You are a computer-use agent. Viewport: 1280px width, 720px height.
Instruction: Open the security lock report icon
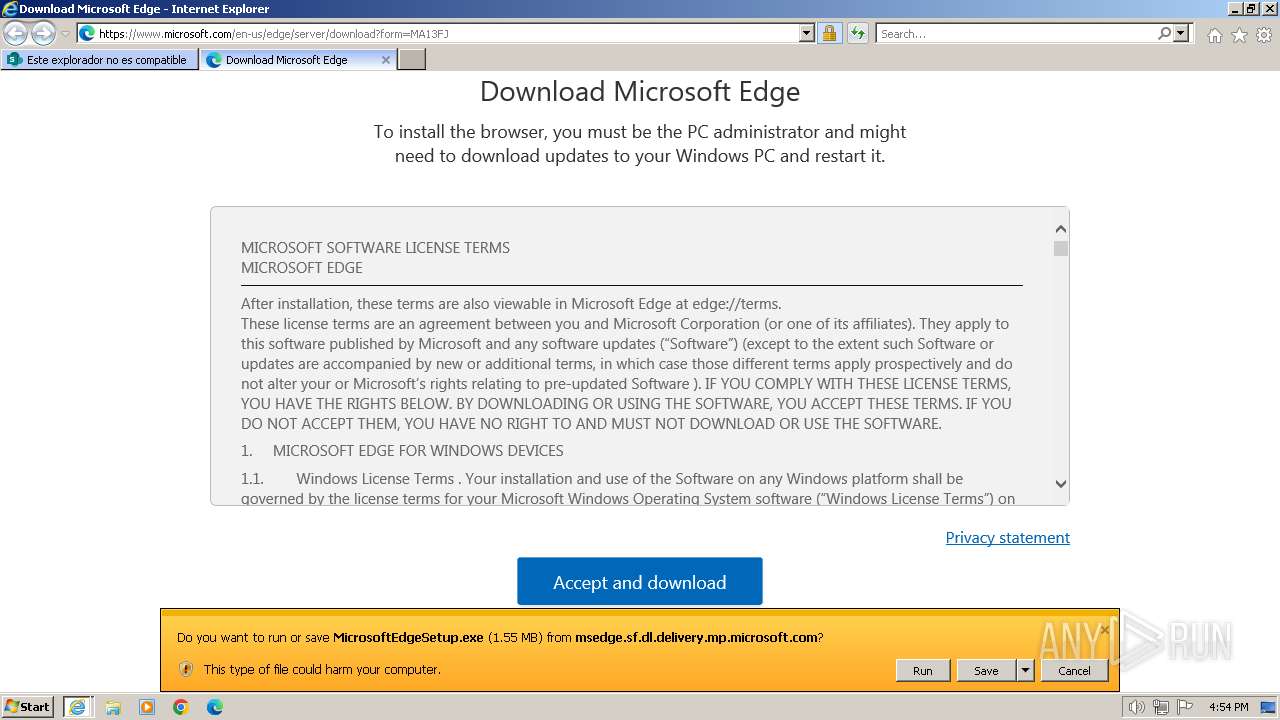tap(829, 33)
